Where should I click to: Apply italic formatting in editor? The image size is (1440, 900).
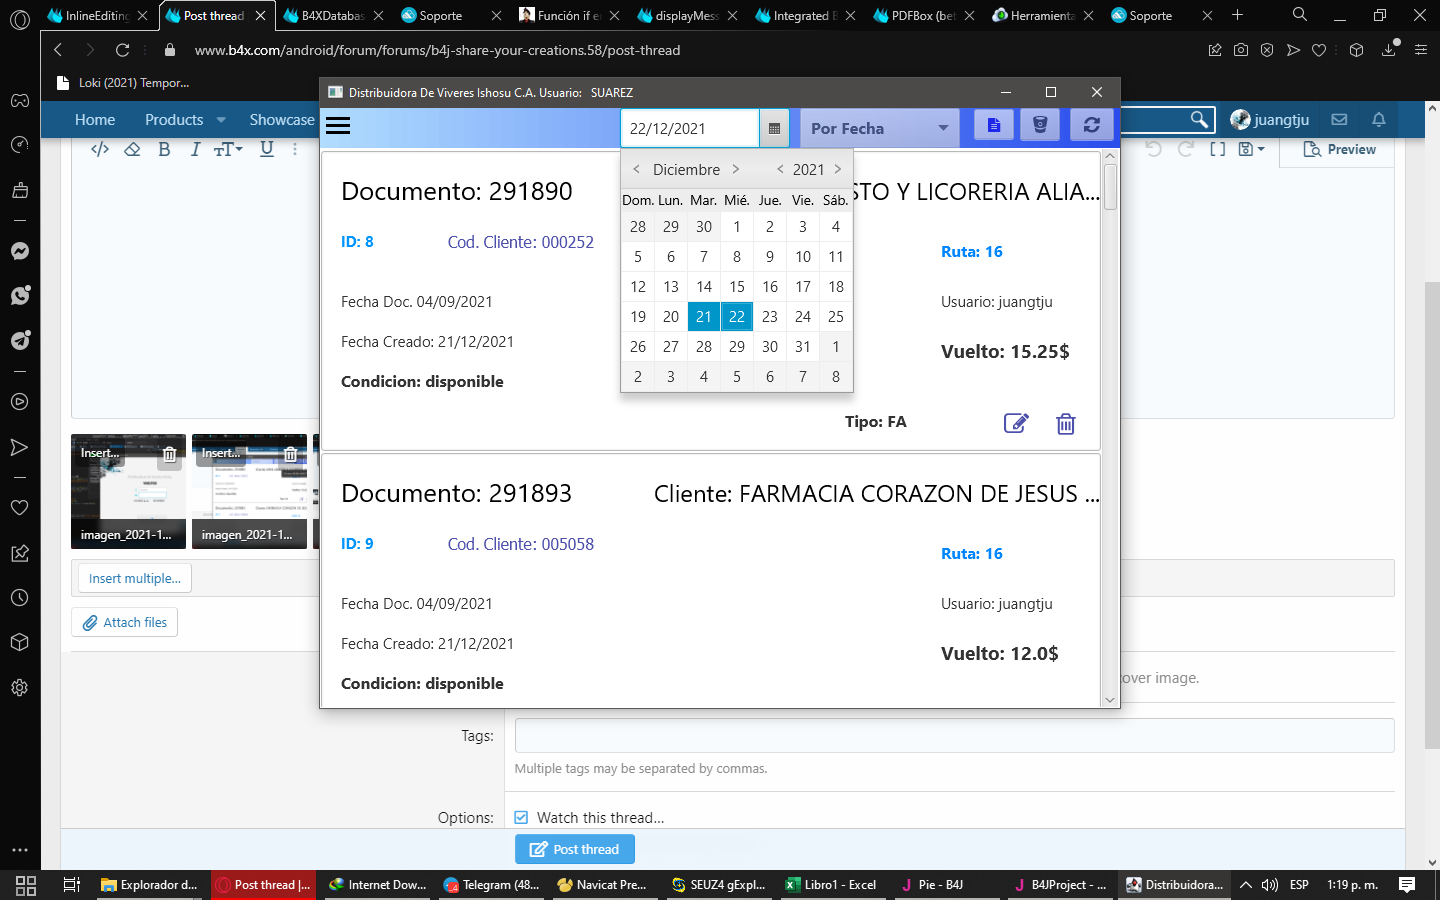point(195,149)
